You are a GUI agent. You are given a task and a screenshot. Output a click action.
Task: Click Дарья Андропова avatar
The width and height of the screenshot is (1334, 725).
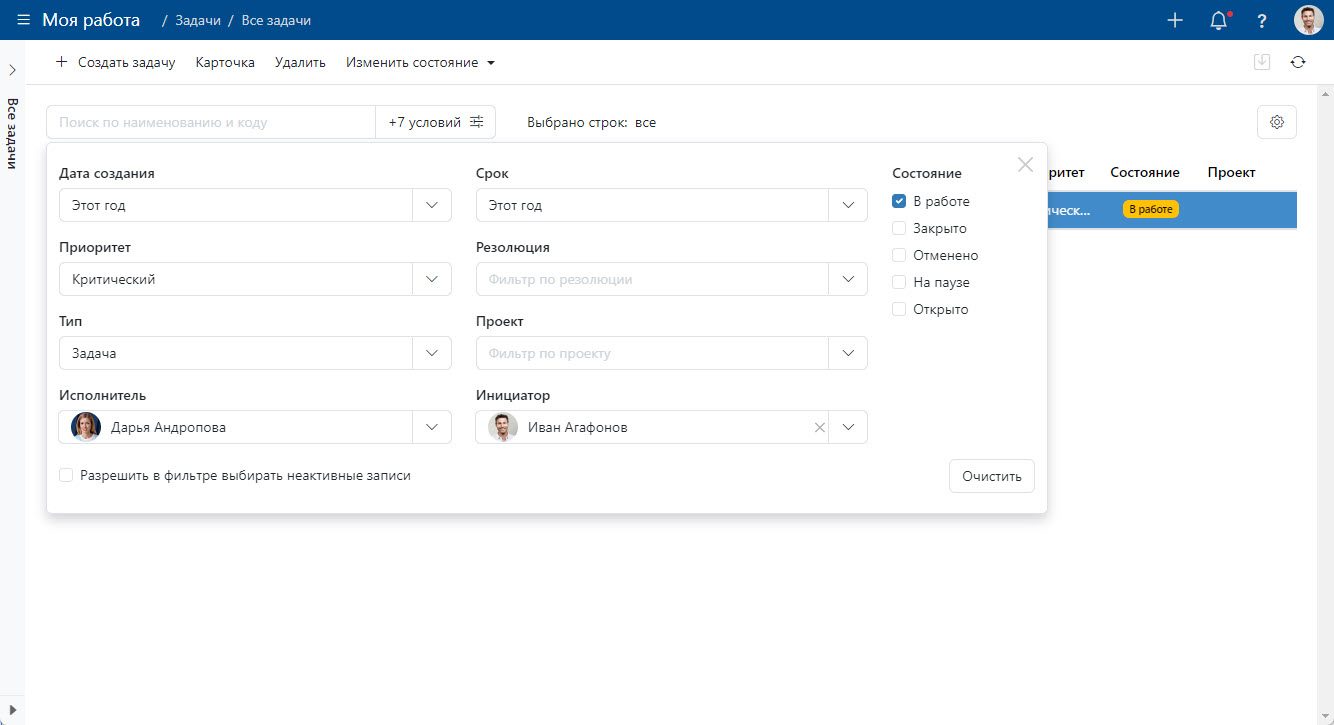(x=86, y=427)
